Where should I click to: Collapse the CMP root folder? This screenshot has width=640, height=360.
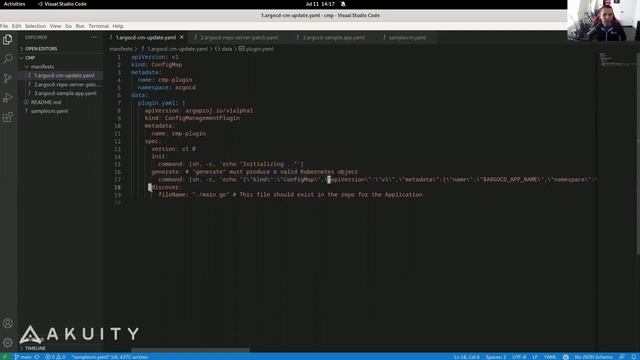click(x=60, y=58)
